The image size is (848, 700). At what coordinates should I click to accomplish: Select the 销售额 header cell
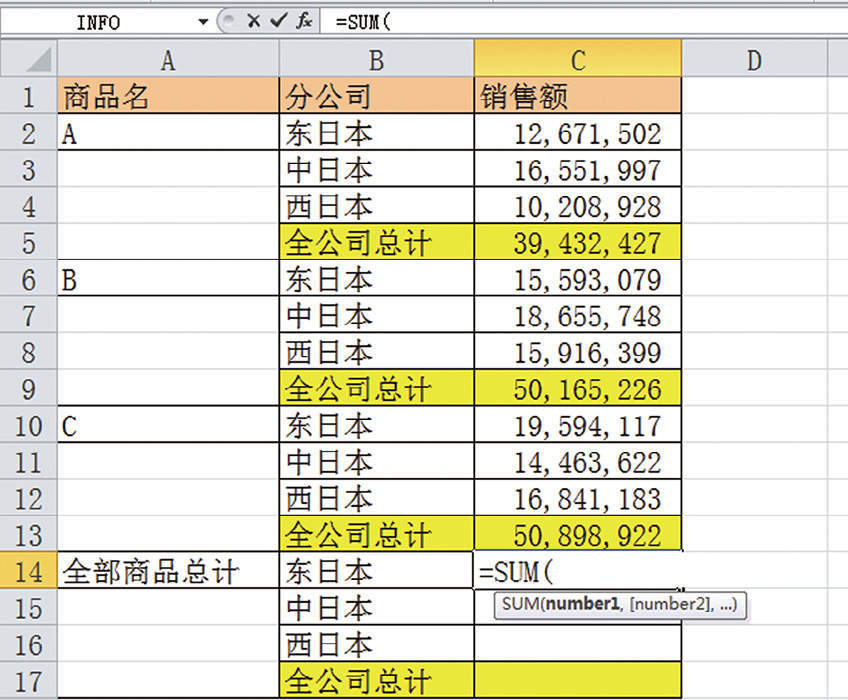pyautogui.click(x=577, y=95)
